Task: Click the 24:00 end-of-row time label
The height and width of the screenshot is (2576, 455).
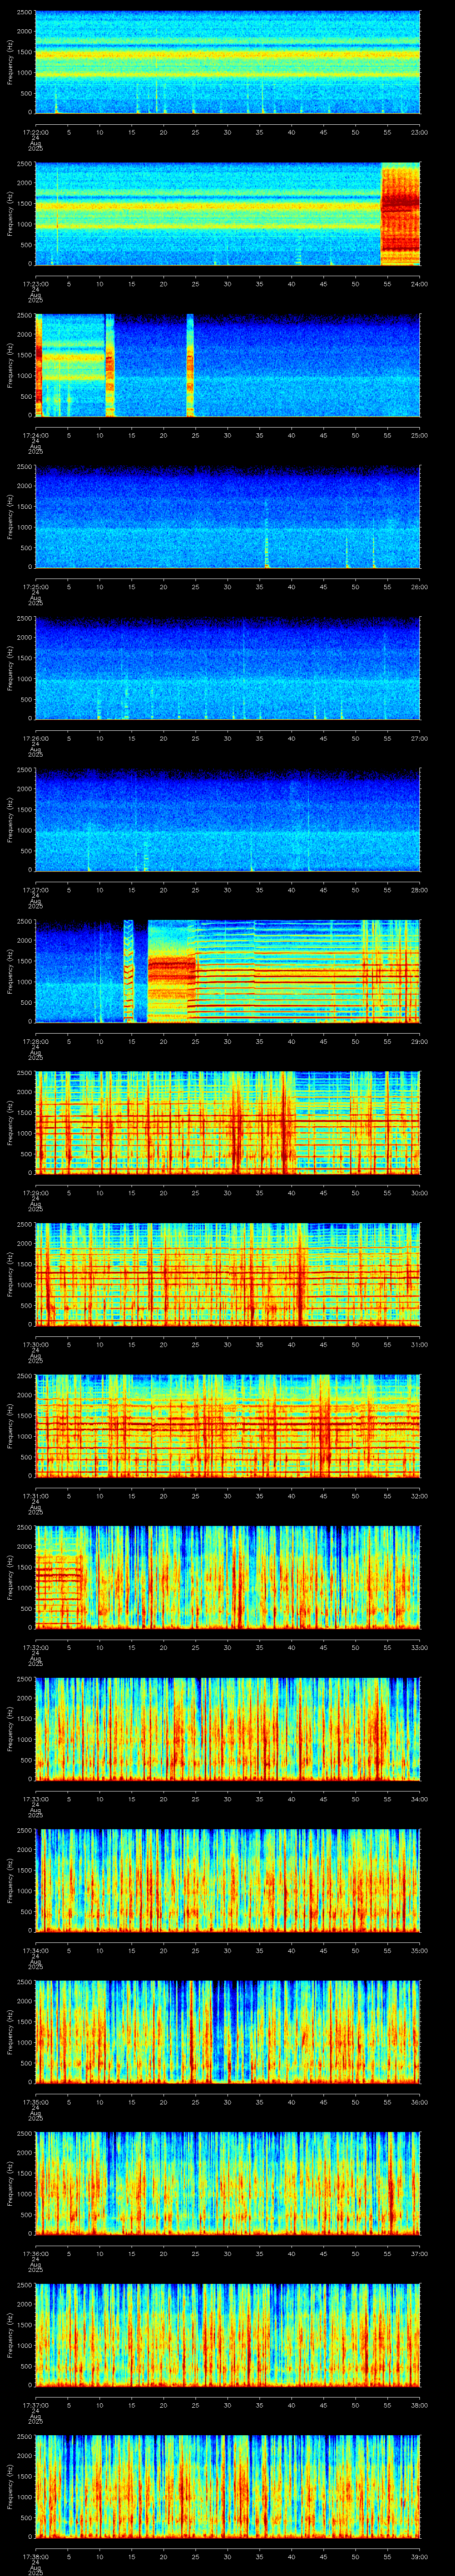Action: [419, 284]
